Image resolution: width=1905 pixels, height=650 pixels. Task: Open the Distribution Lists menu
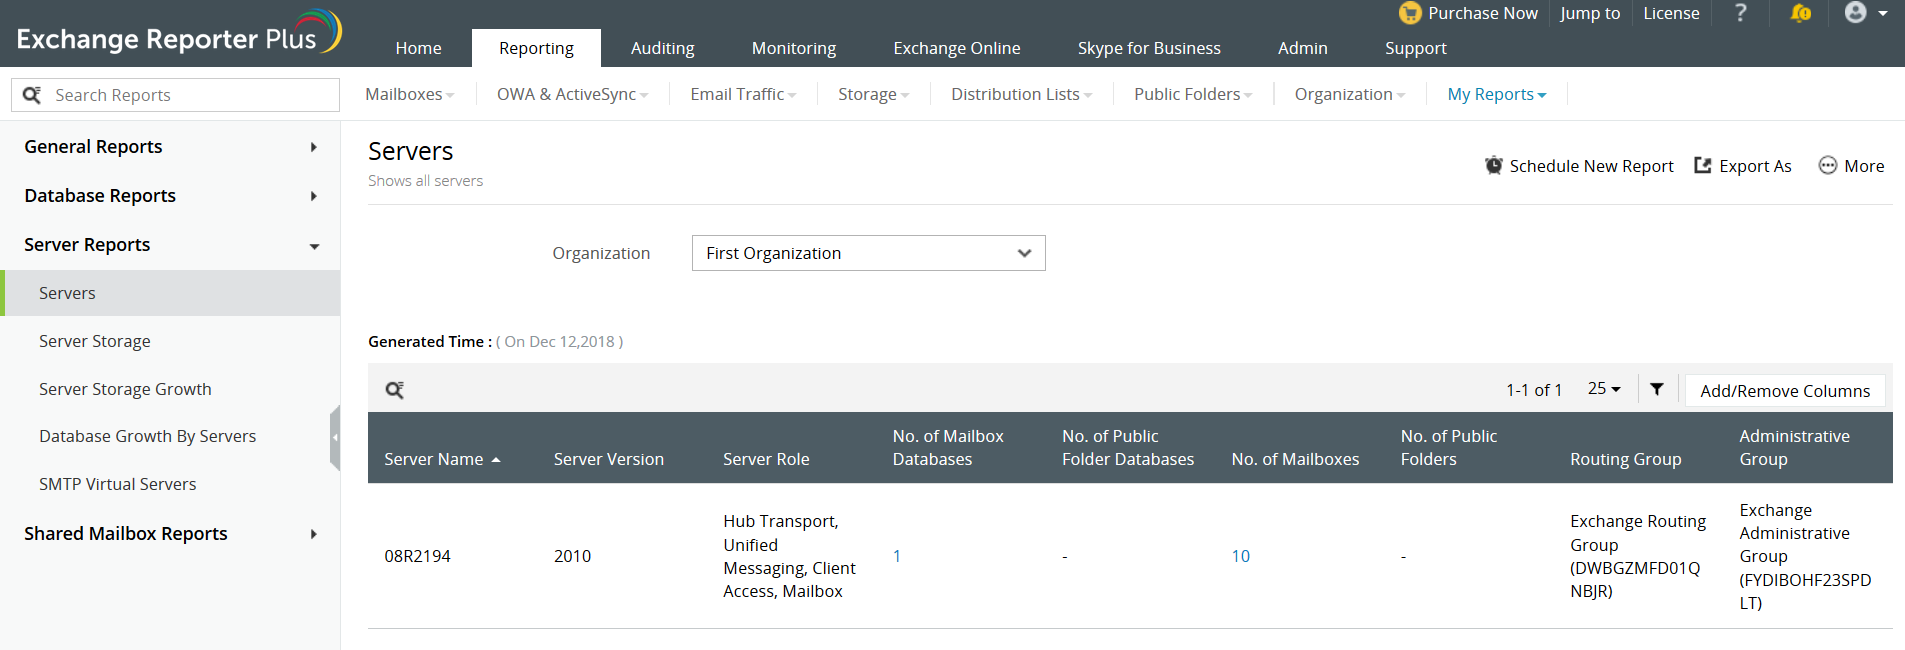click(x=1021, y=94)
